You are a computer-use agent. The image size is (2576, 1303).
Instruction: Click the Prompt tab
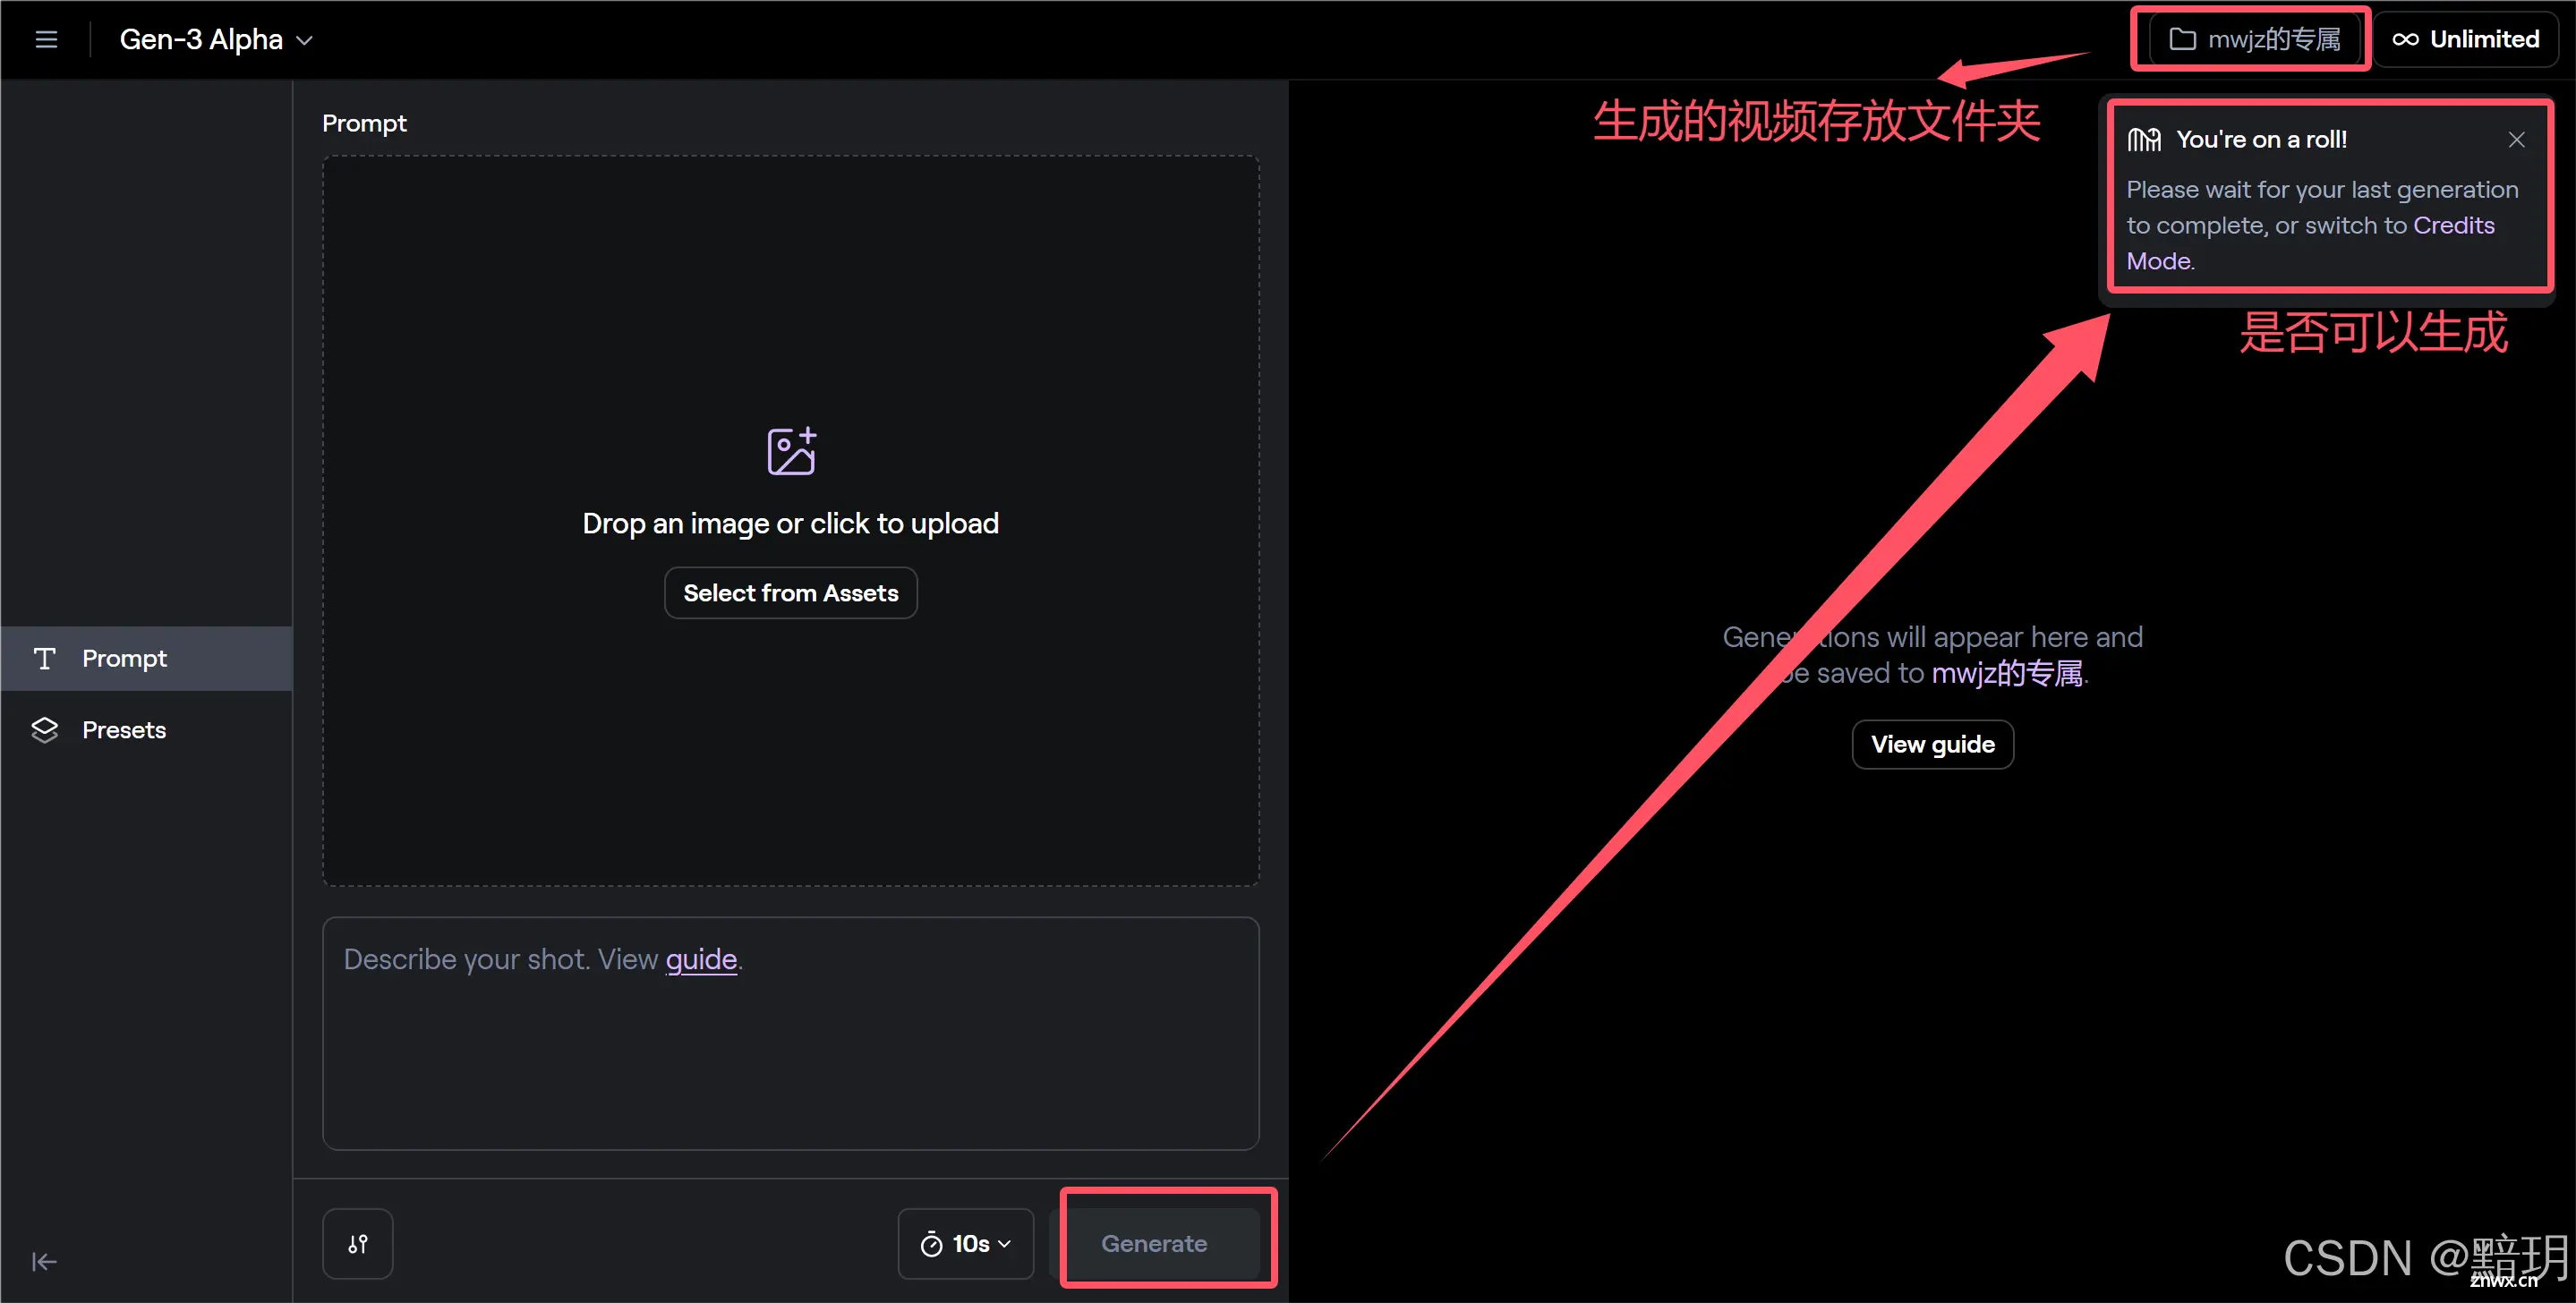(x=145, y=657)
